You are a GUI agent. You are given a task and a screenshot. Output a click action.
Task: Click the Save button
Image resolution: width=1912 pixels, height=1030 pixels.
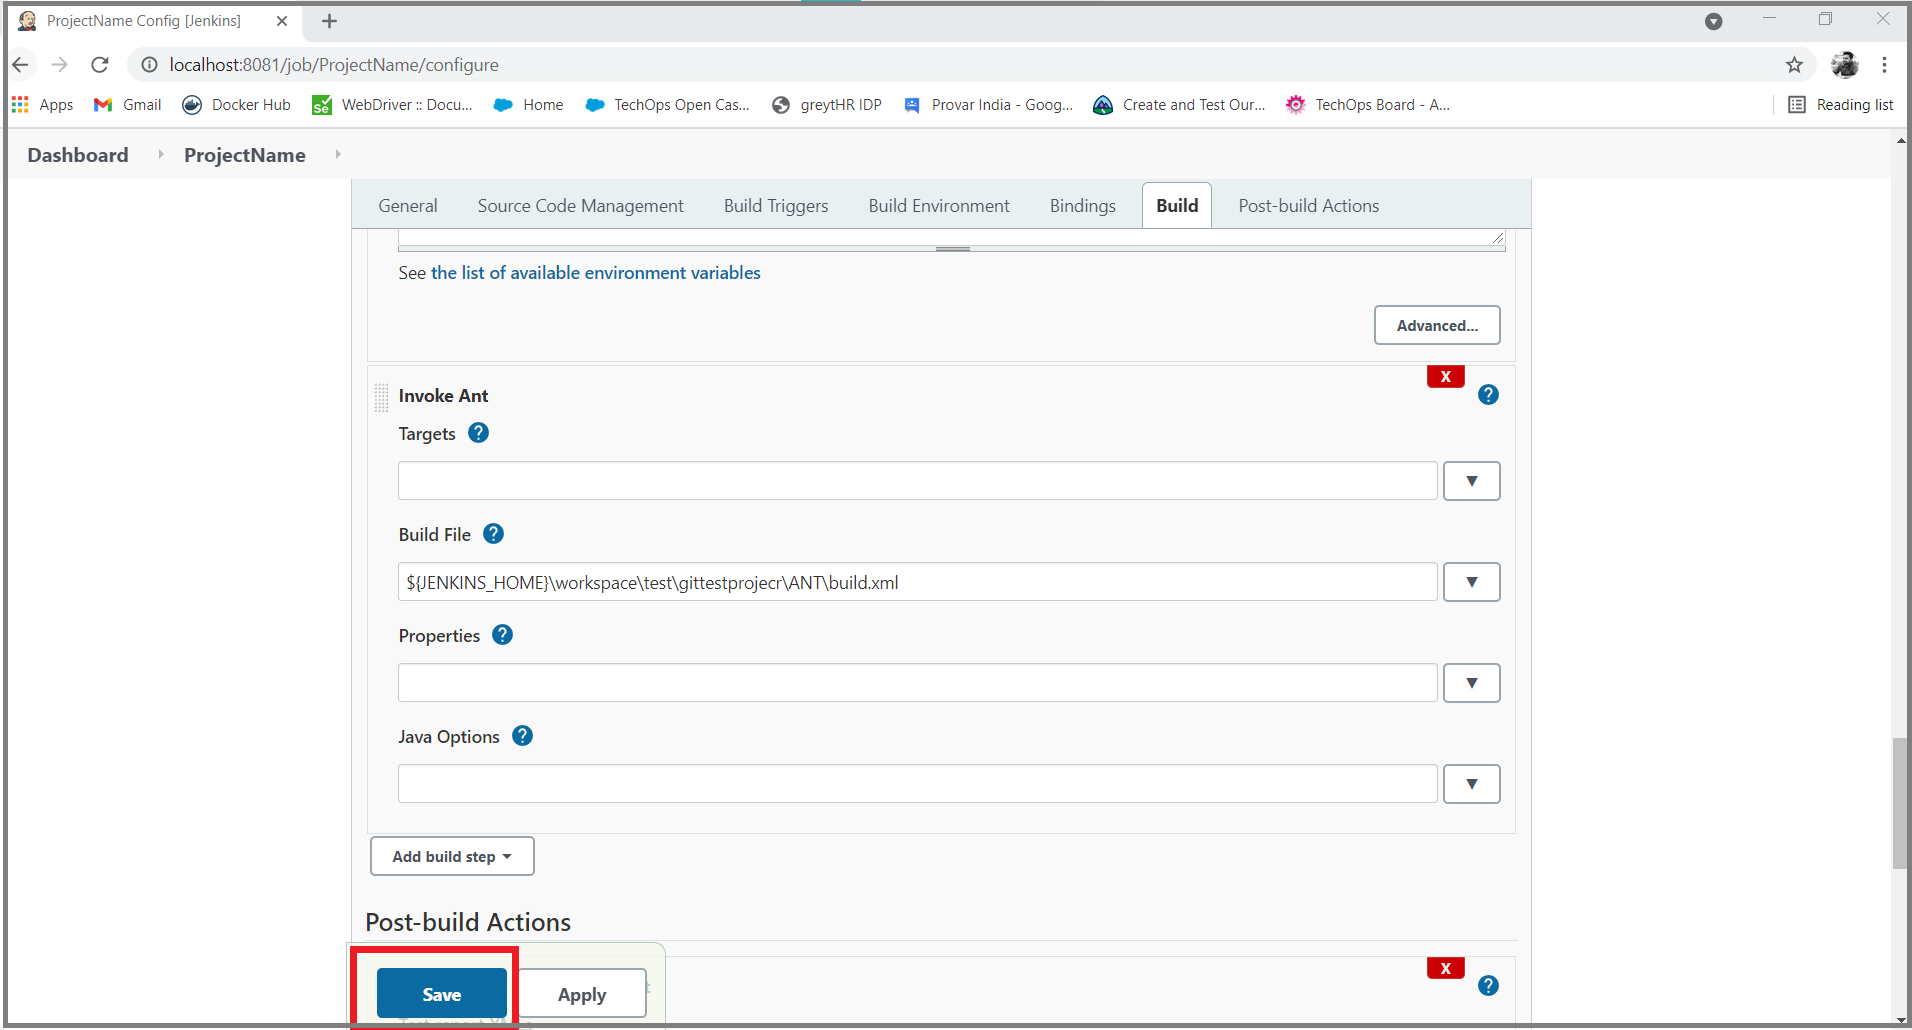click(441, 994)
